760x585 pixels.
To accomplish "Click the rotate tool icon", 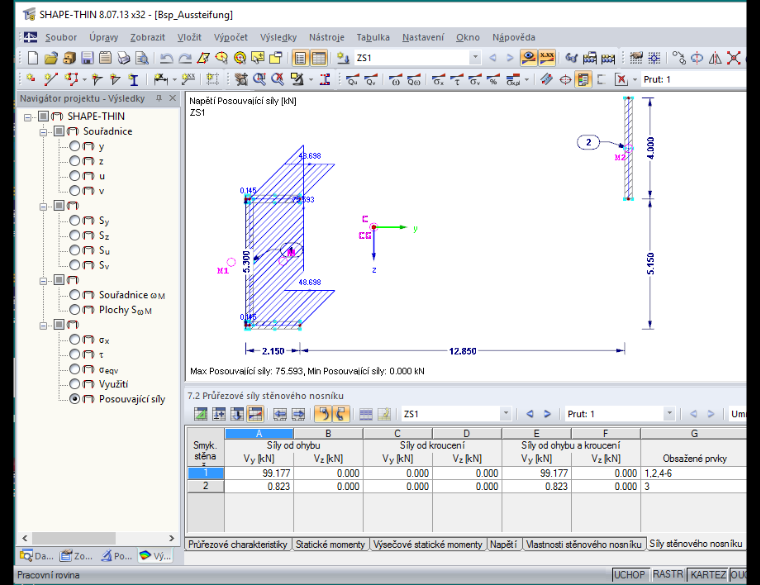I will (697, 58).
